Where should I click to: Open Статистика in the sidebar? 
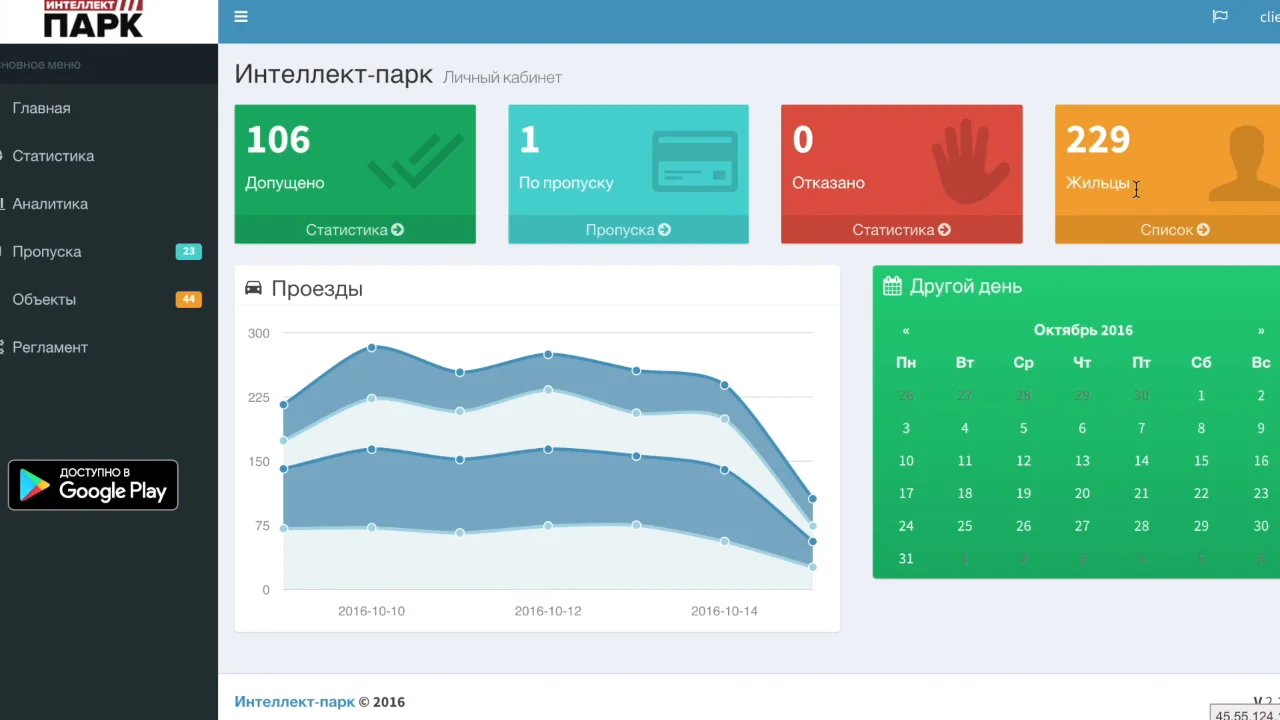(109, 156)
